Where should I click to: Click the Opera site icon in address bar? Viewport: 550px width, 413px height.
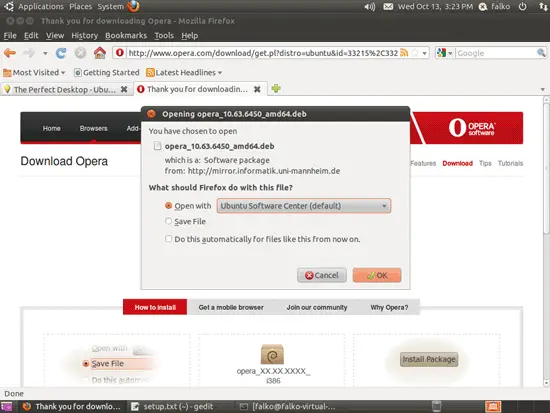pos(120,53)
